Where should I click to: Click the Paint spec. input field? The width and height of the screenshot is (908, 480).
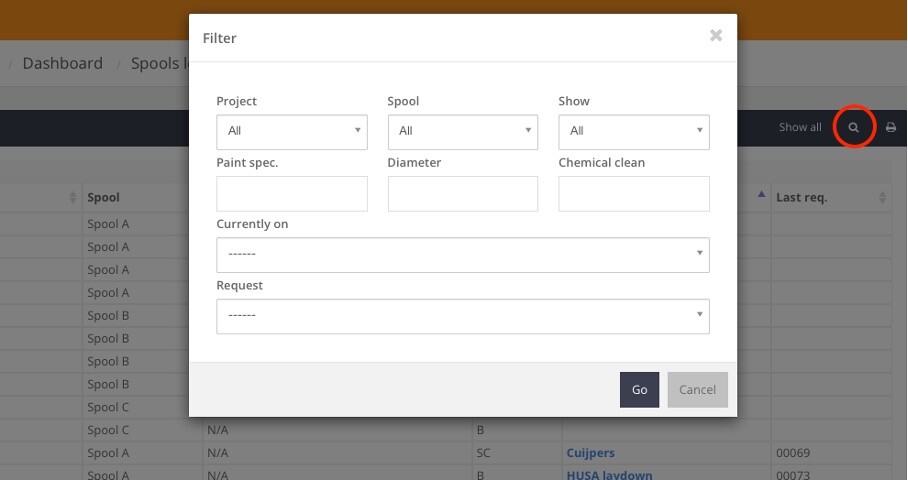pyautogui.click(x=291, y=193)
